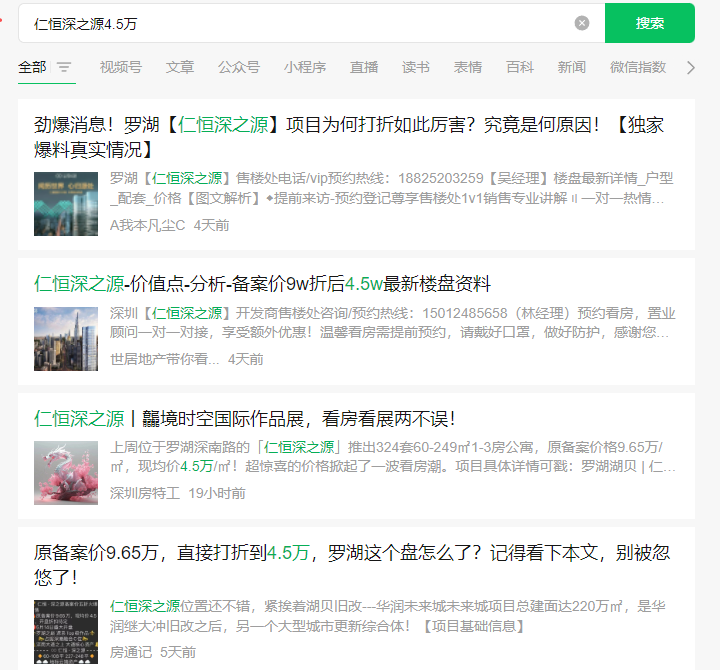720x670 pixels.
Task: Clear the search box text
Action: [582, 23]
